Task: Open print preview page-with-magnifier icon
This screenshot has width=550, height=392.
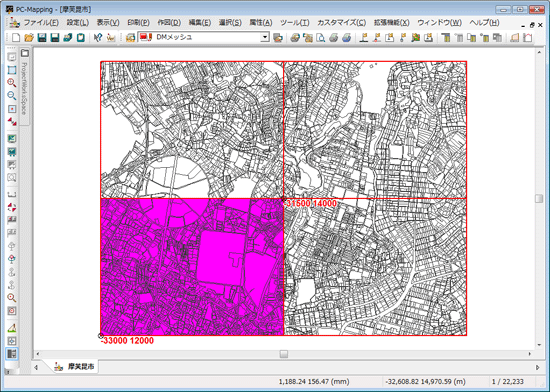Action: coord(321,38)
